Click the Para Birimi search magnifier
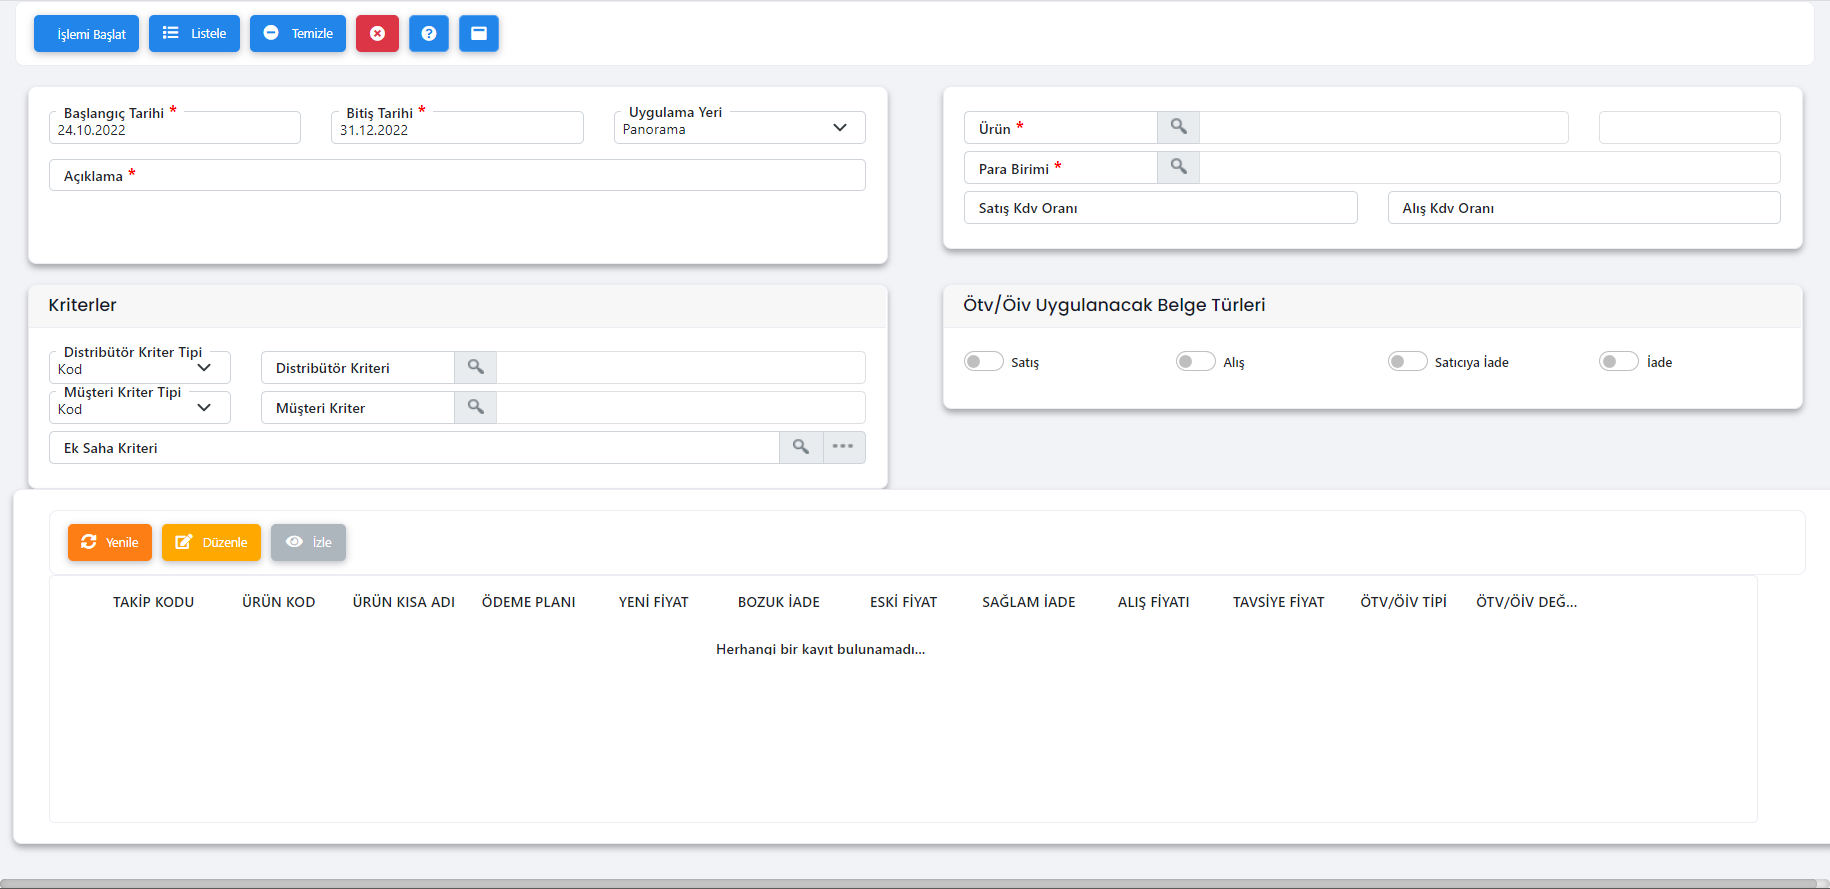Screen dimensions: 1830x889 tap(1178, 167)
